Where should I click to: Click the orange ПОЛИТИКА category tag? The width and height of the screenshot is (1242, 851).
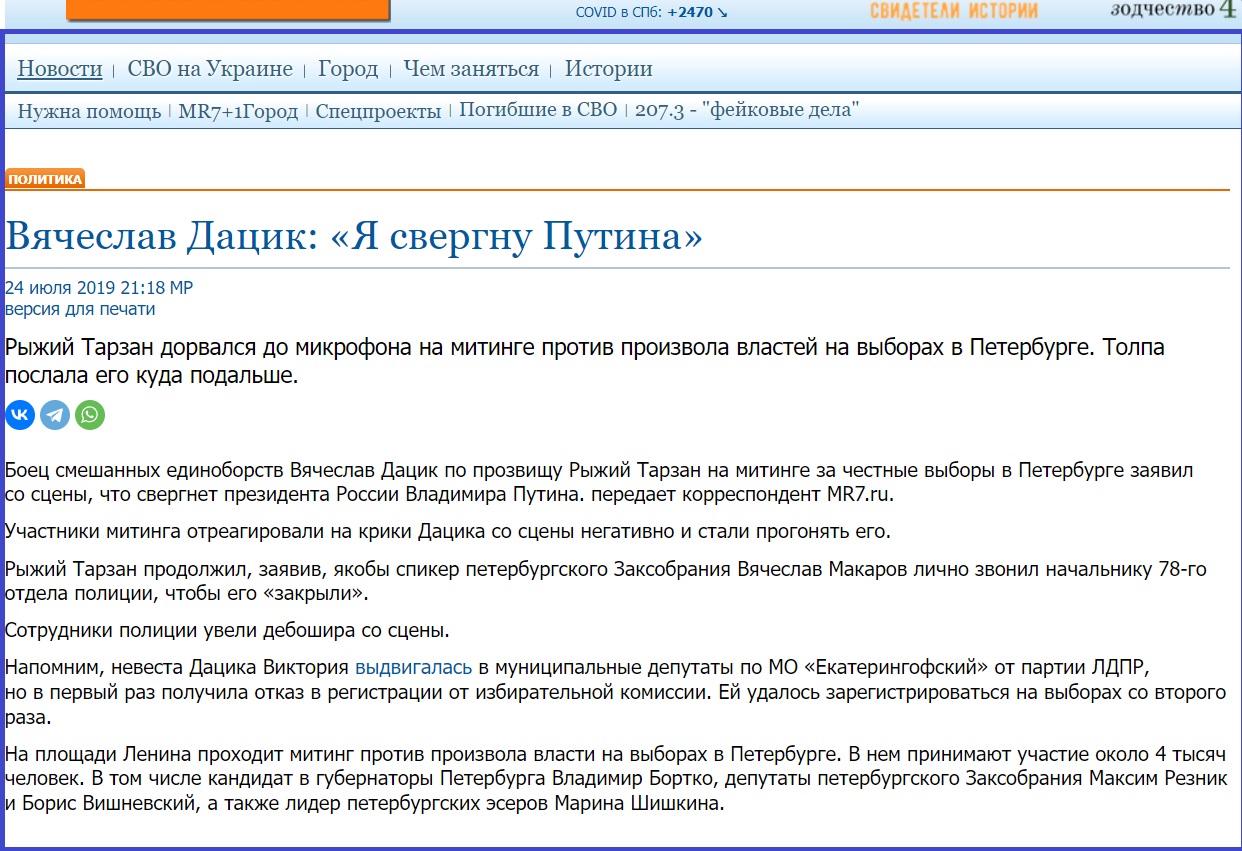click(45, 179)
